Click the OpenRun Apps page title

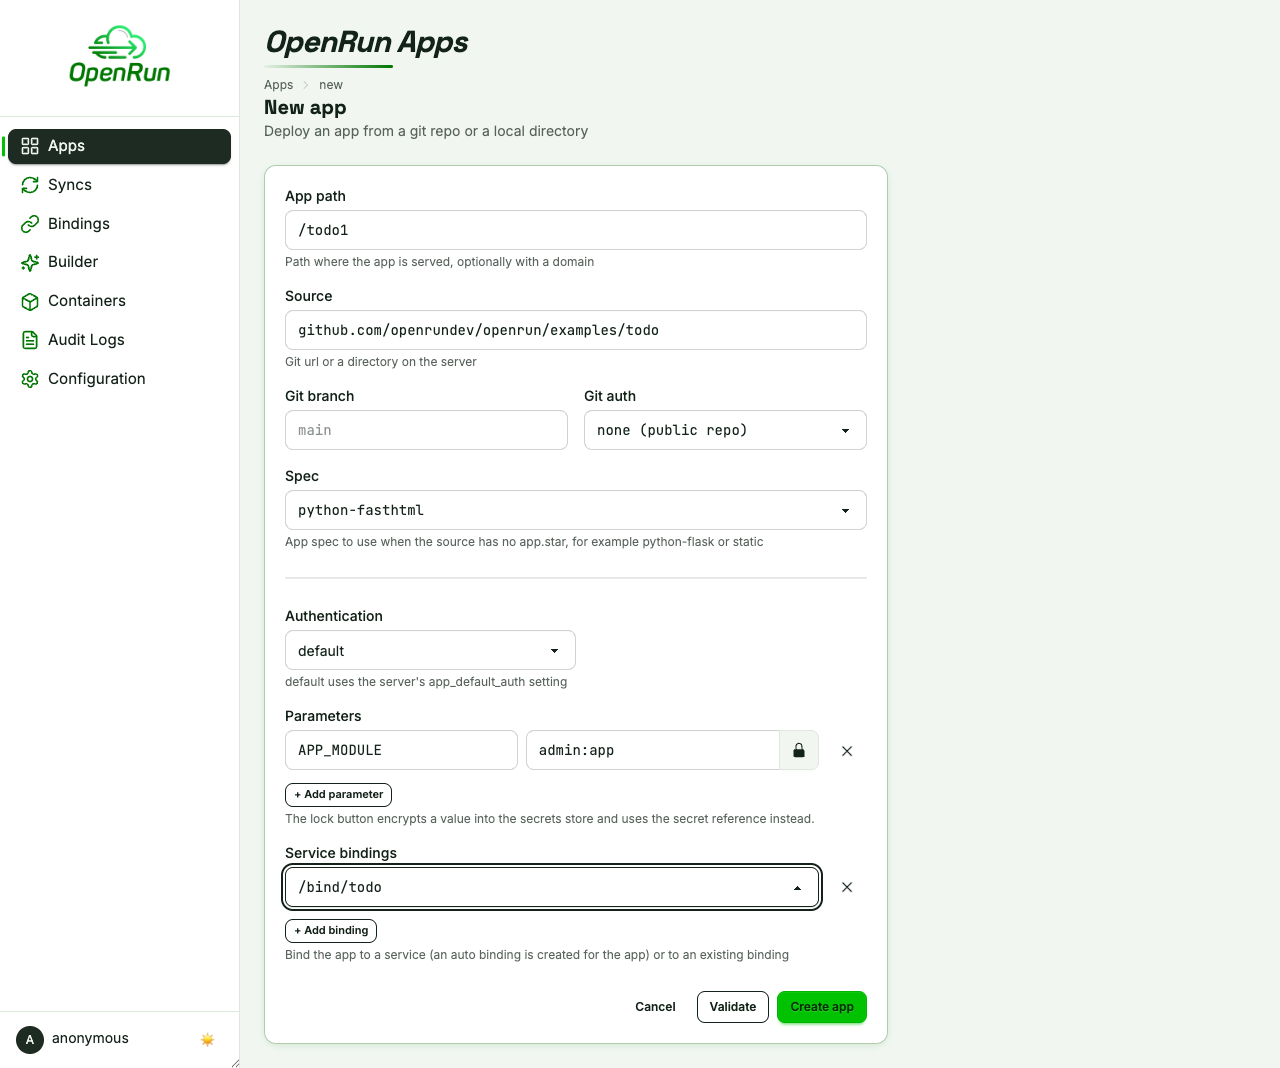pos(366,42)
